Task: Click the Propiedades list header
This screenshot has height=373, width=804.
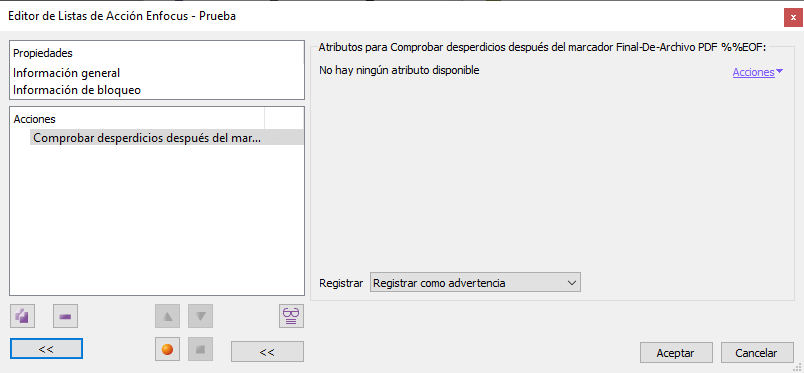Action: pyautogui.click(x=43, y=53)
